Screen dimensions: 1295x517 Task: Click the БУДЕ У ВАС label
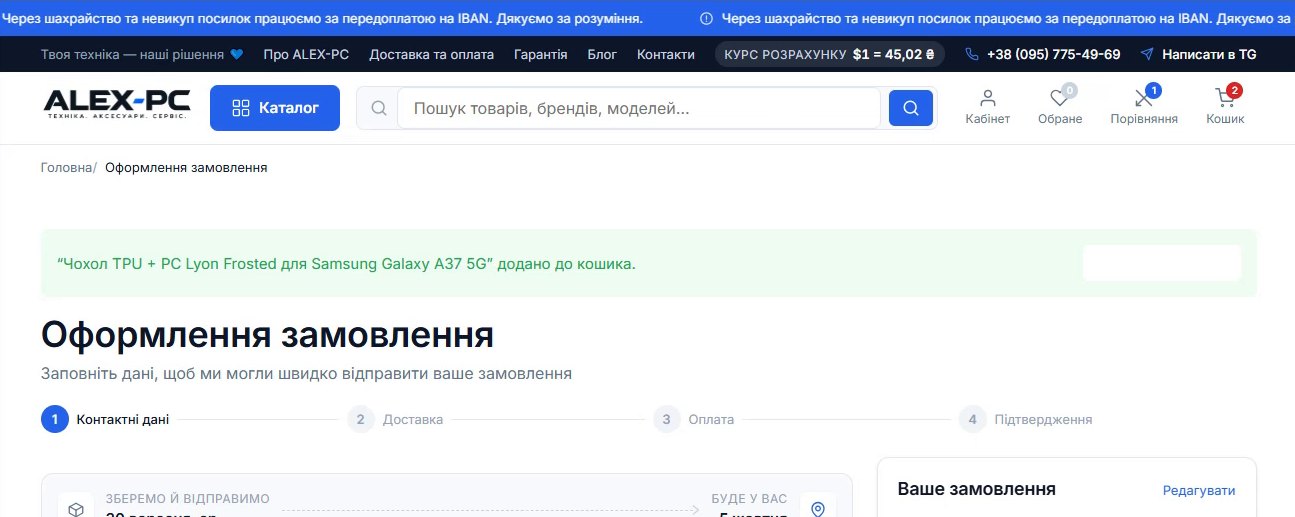pyautogui.click(x=749, y=498)
